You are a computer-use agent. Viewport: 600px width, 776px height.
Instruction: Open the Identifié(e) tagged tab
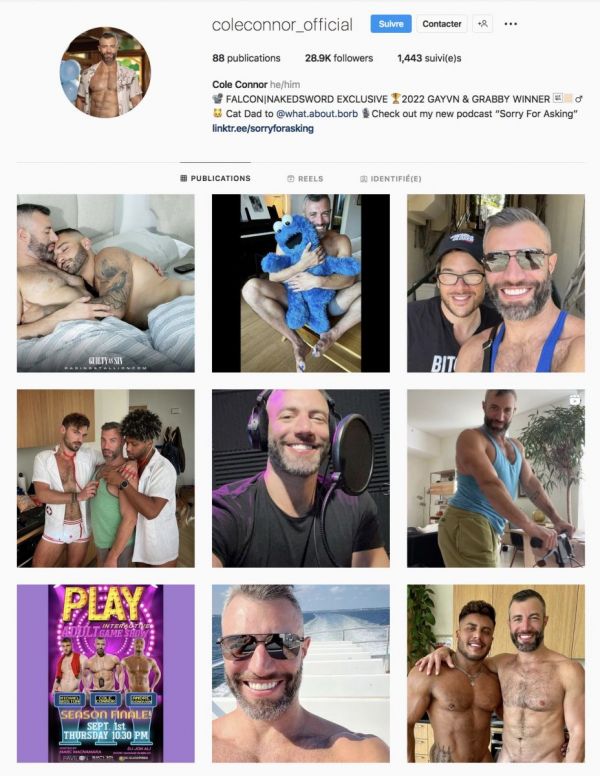pos(391,179)
